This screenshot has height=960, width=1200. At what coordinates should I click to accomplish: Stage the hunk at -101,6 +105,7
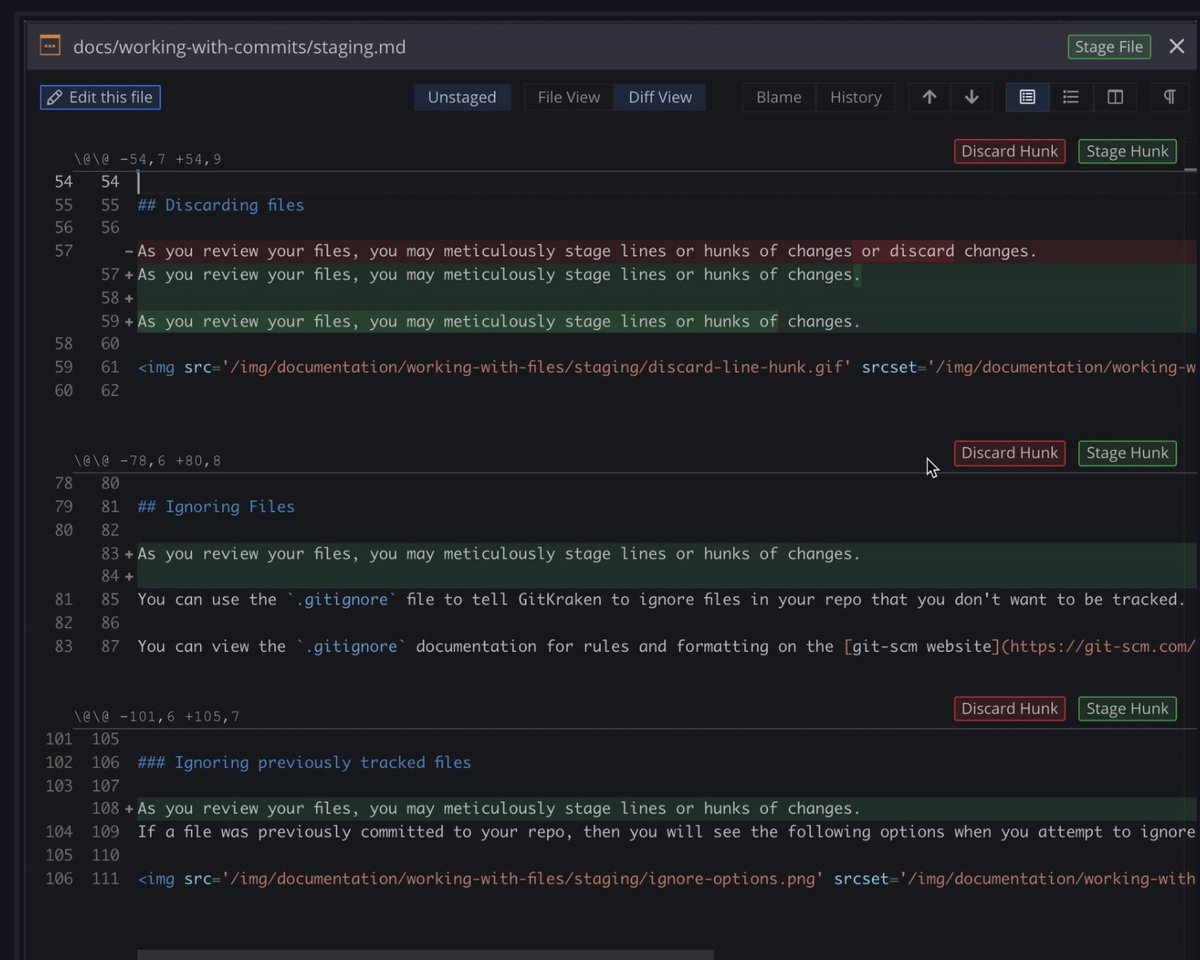[x=1127, y=709]
